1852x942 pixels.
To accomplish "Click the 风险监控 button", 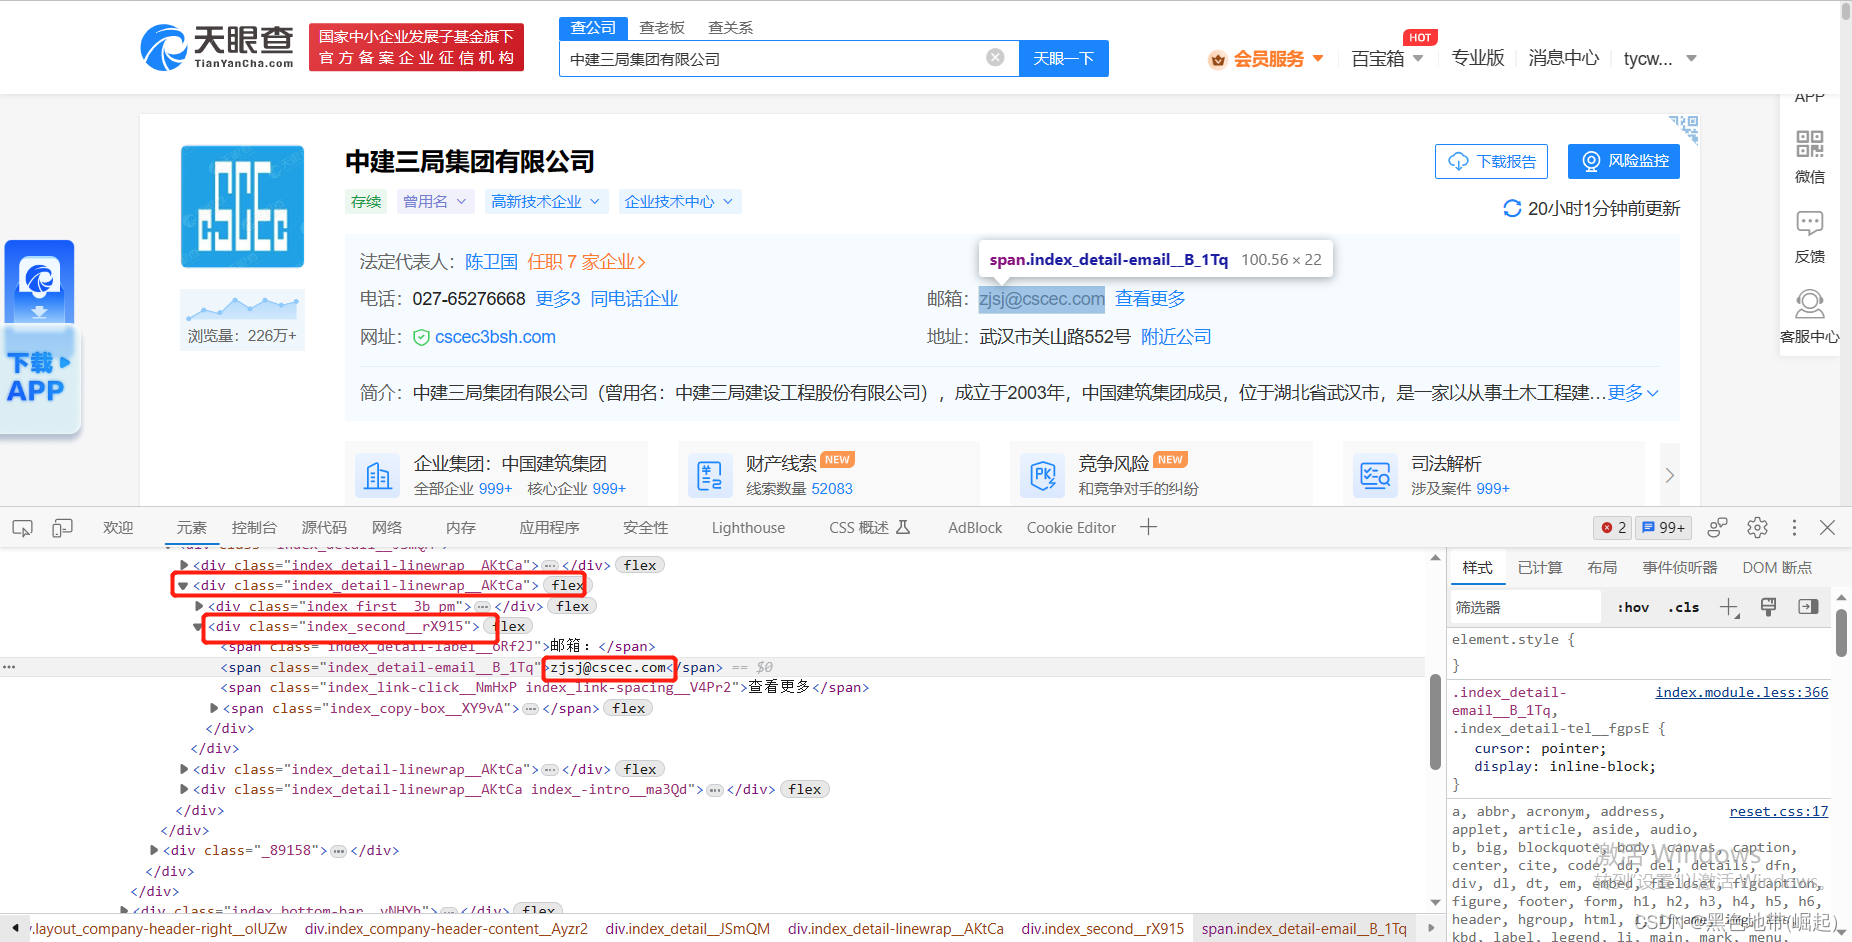I will coord(1623,161).
